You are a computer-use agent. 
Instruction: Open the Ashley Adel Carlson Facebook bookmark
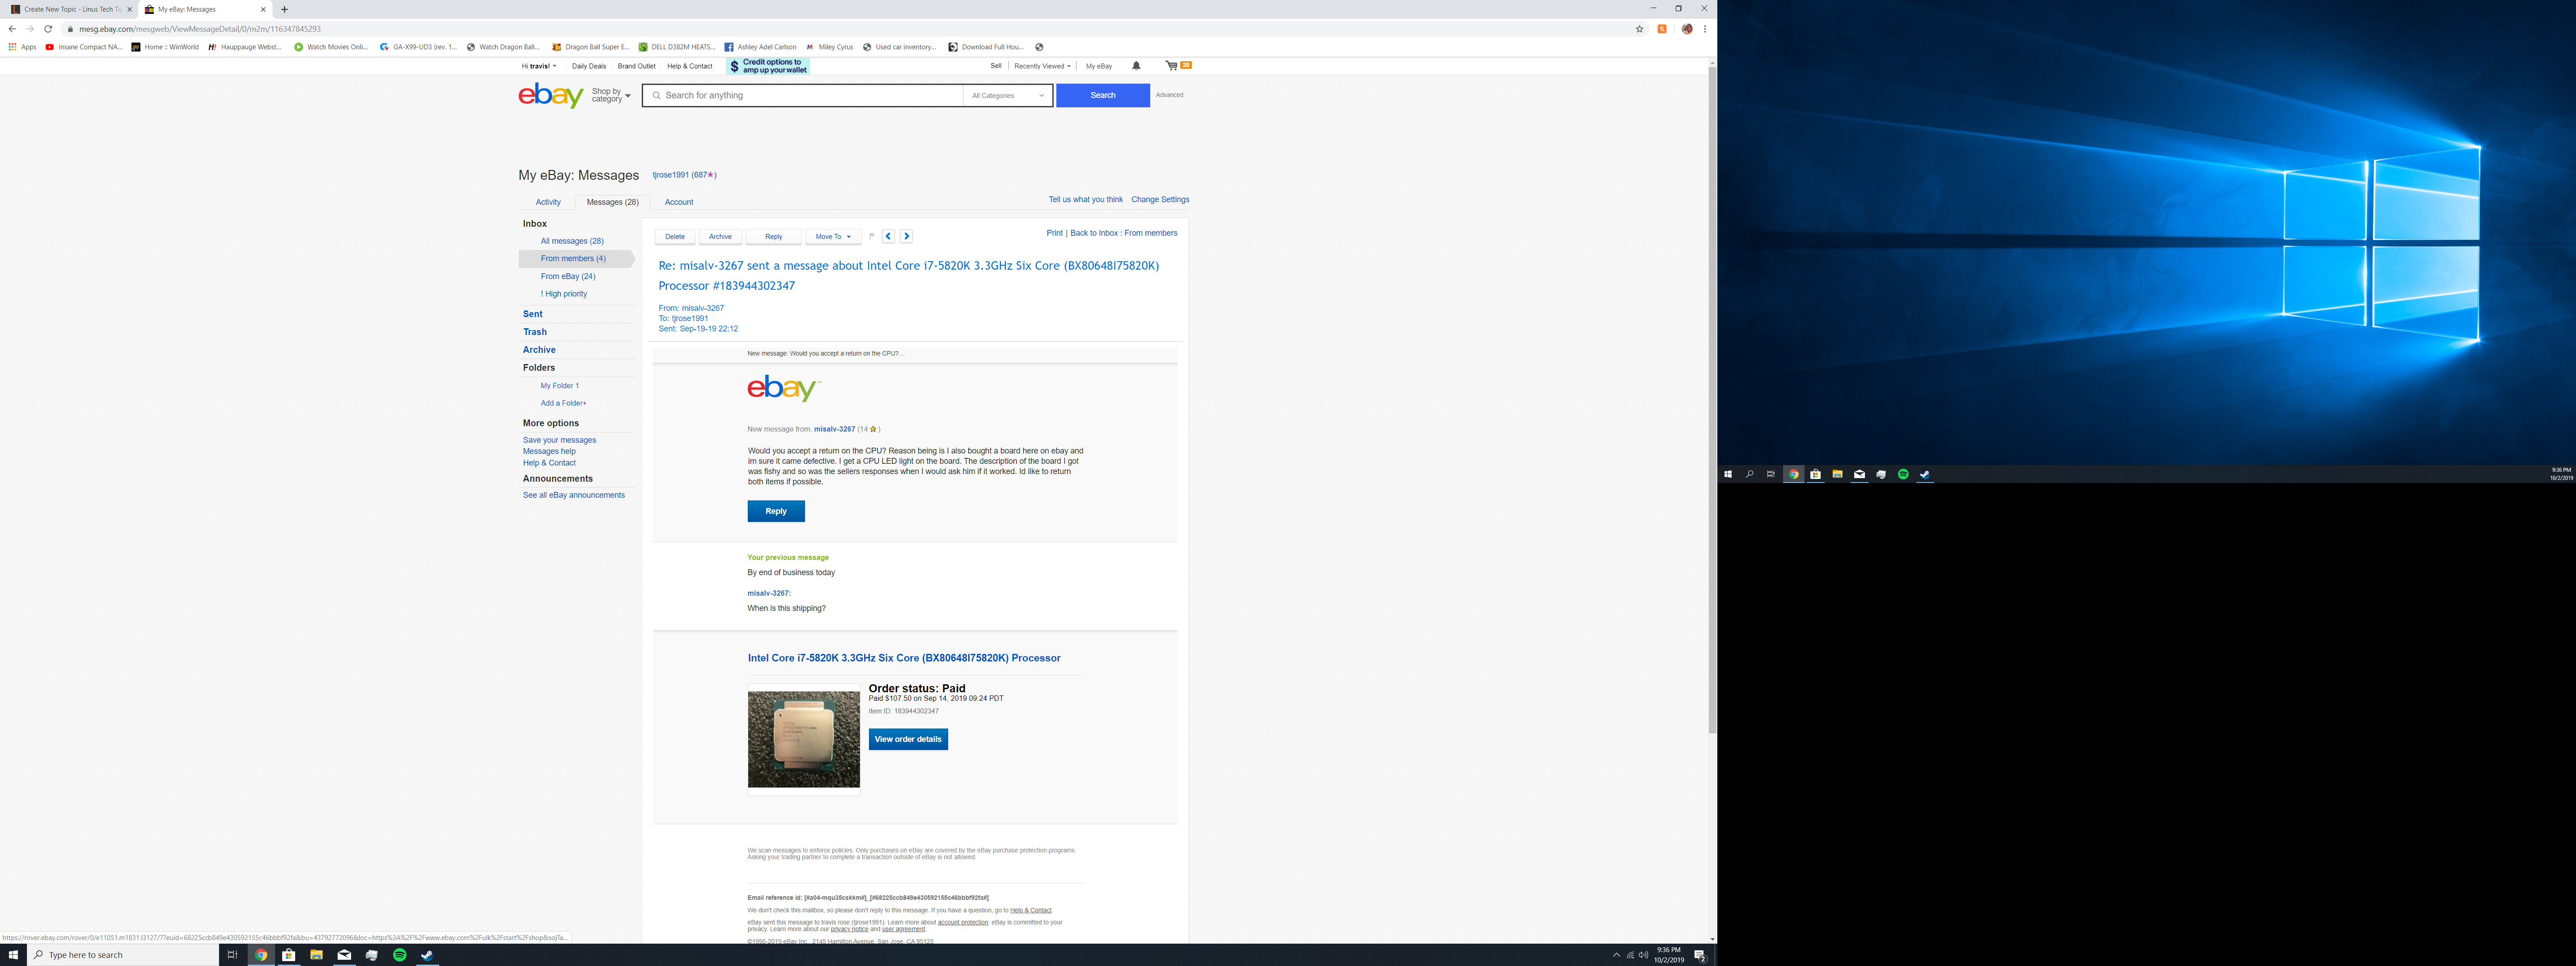(x=760, y=47)
